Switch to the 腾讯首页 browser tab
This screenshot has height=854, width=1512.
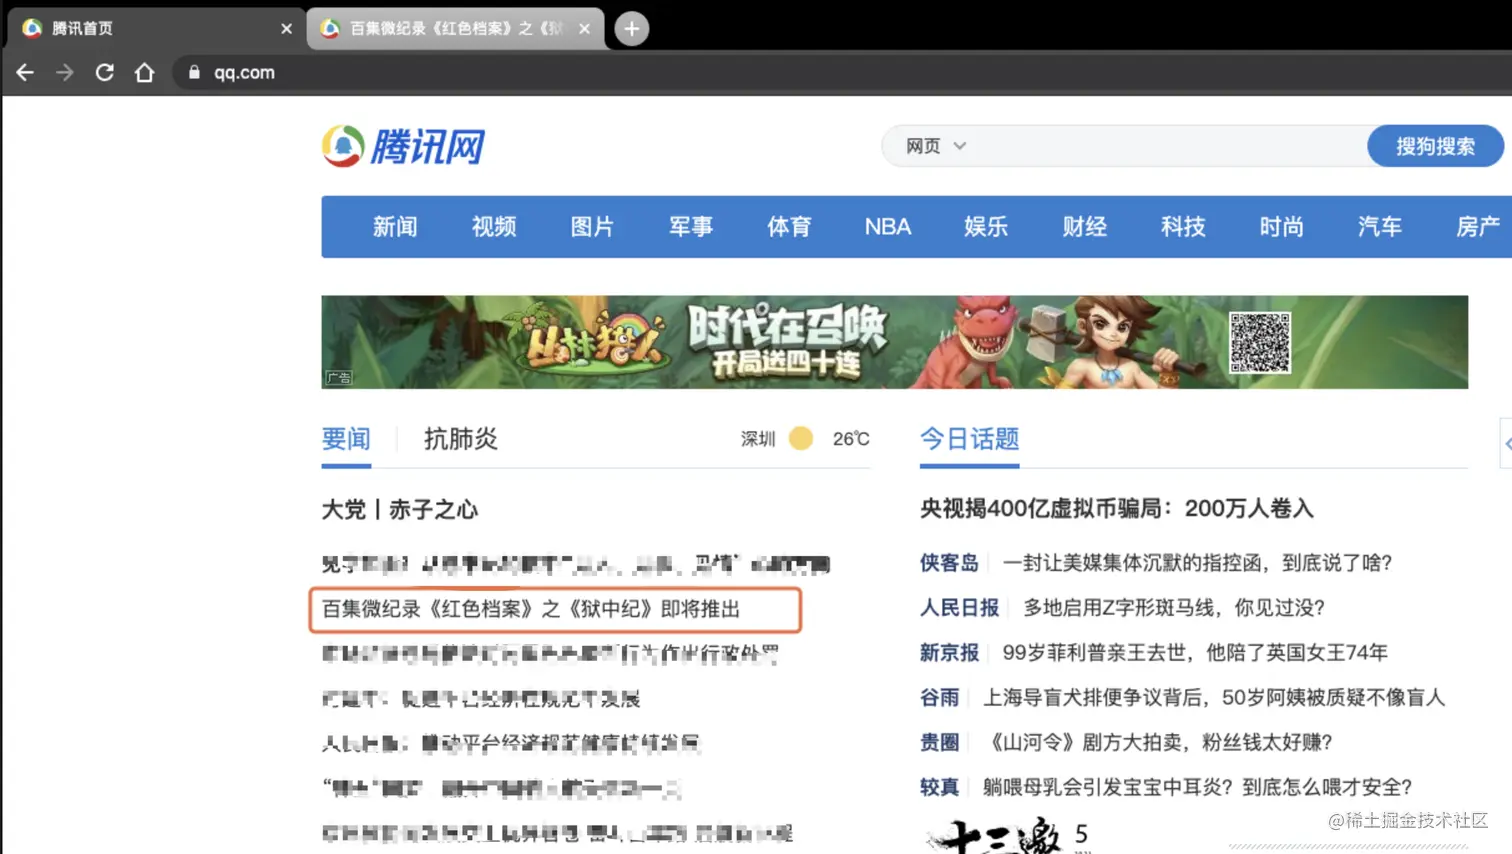coord(154,28)
